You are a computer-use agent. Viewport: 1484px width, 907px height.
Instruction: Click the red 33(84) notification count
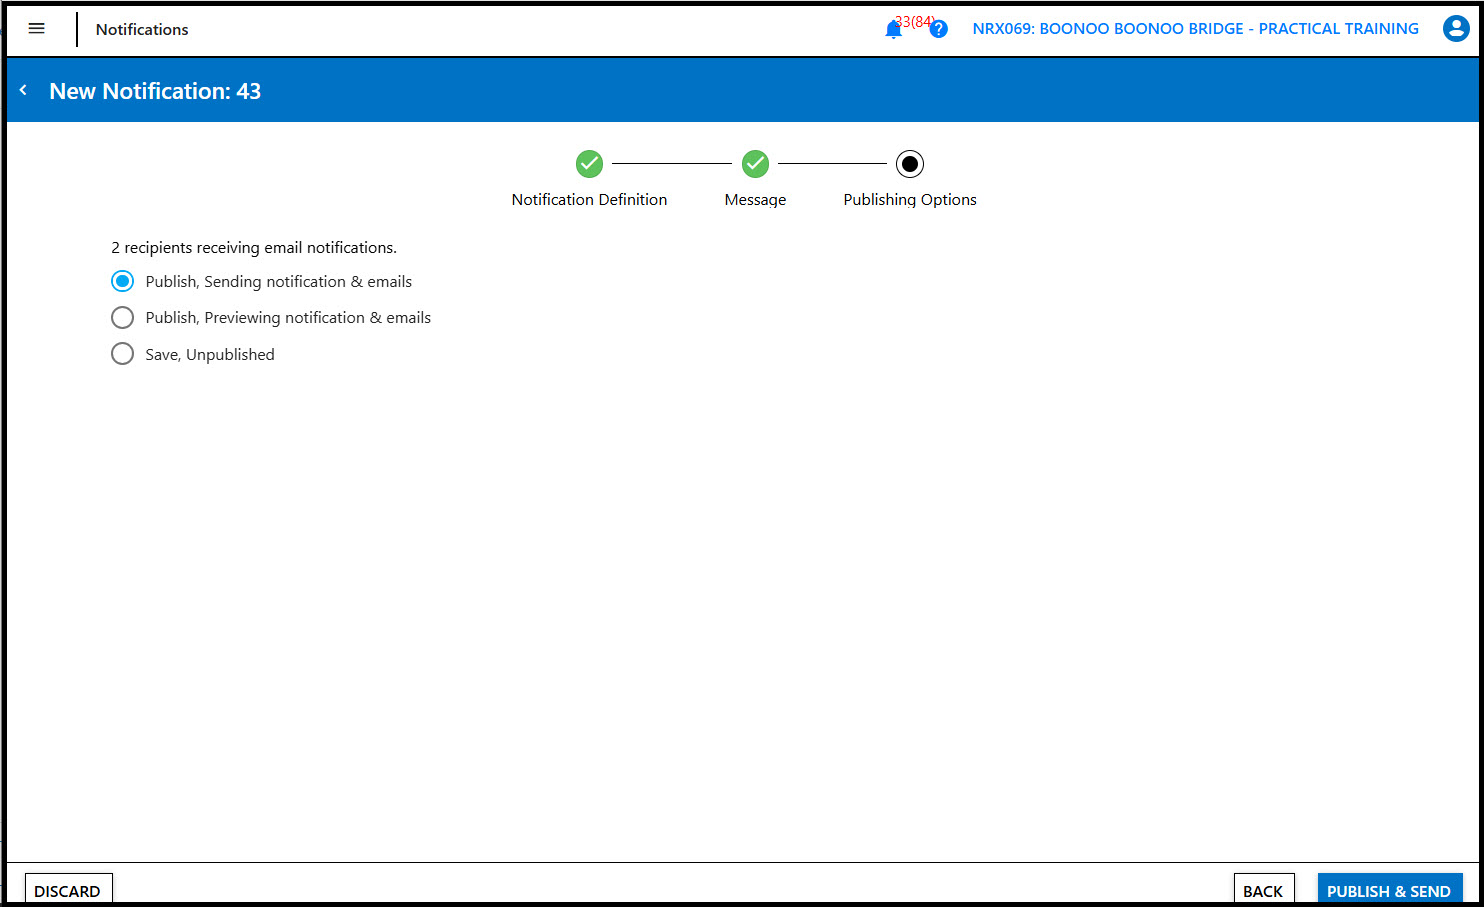pyautogui.click(x=914, y=21)
